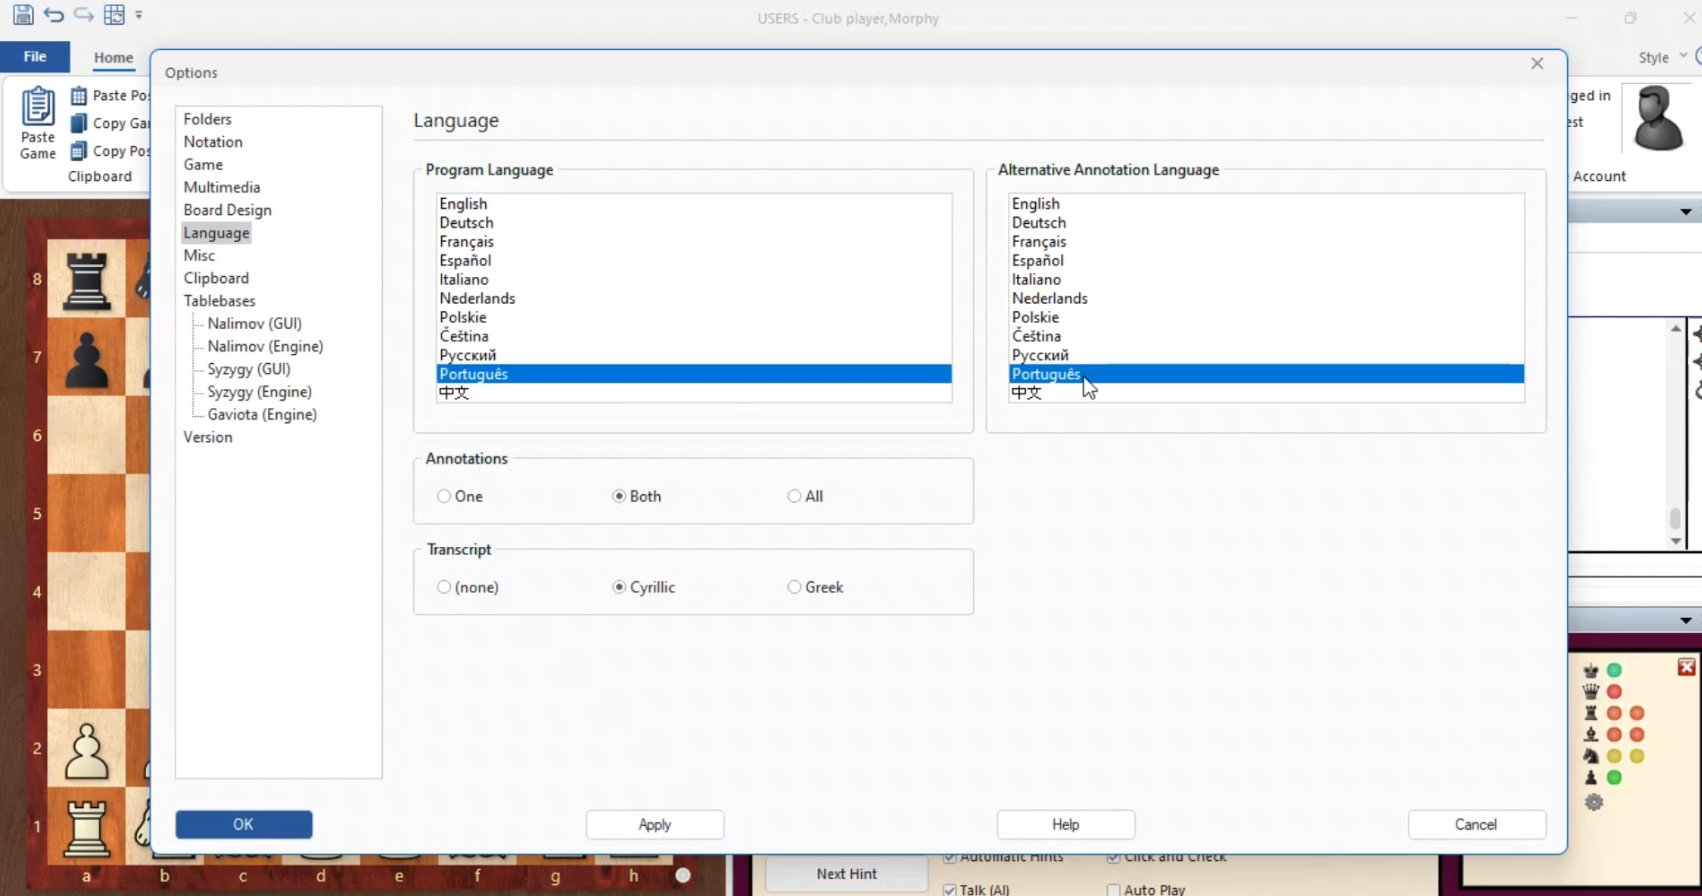The image size is (1702, 896).
Task: Expand the upper right panel dropdown arrow
Action: coord(1686,212)
